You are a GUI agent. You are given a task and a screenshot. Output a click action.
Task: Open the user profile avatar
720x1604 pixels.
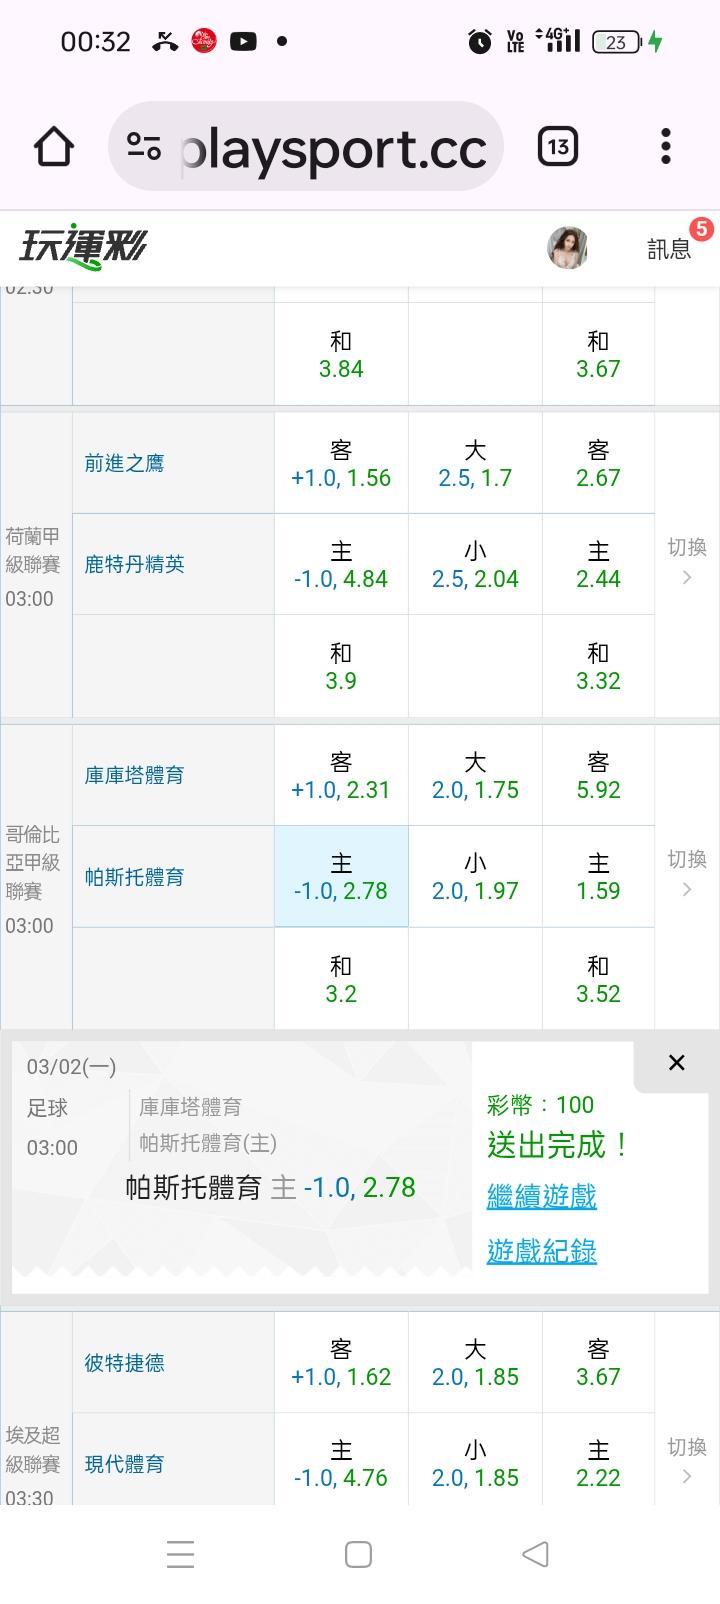point(568,247)
